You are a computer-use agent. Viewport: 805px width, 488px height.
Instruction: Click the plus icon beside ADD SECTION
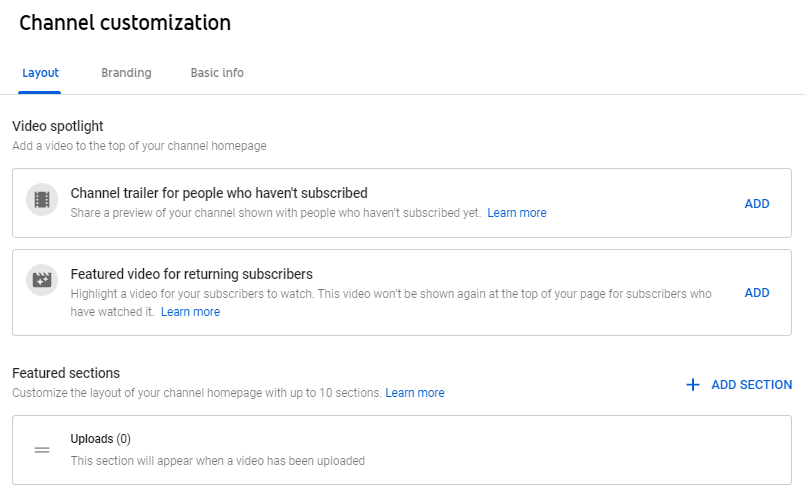(693, 385)
